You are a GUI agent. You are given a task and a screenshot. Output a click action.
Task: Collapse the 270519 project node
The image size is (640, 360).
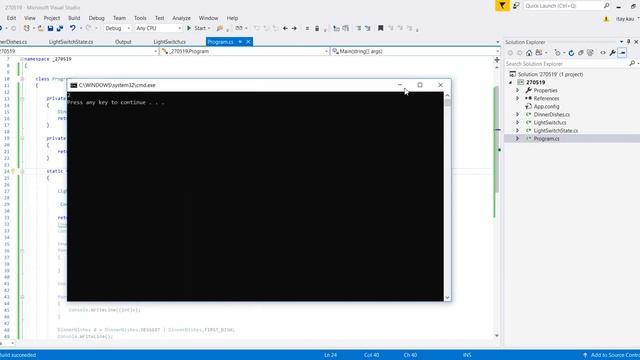[x=511, y=82]
